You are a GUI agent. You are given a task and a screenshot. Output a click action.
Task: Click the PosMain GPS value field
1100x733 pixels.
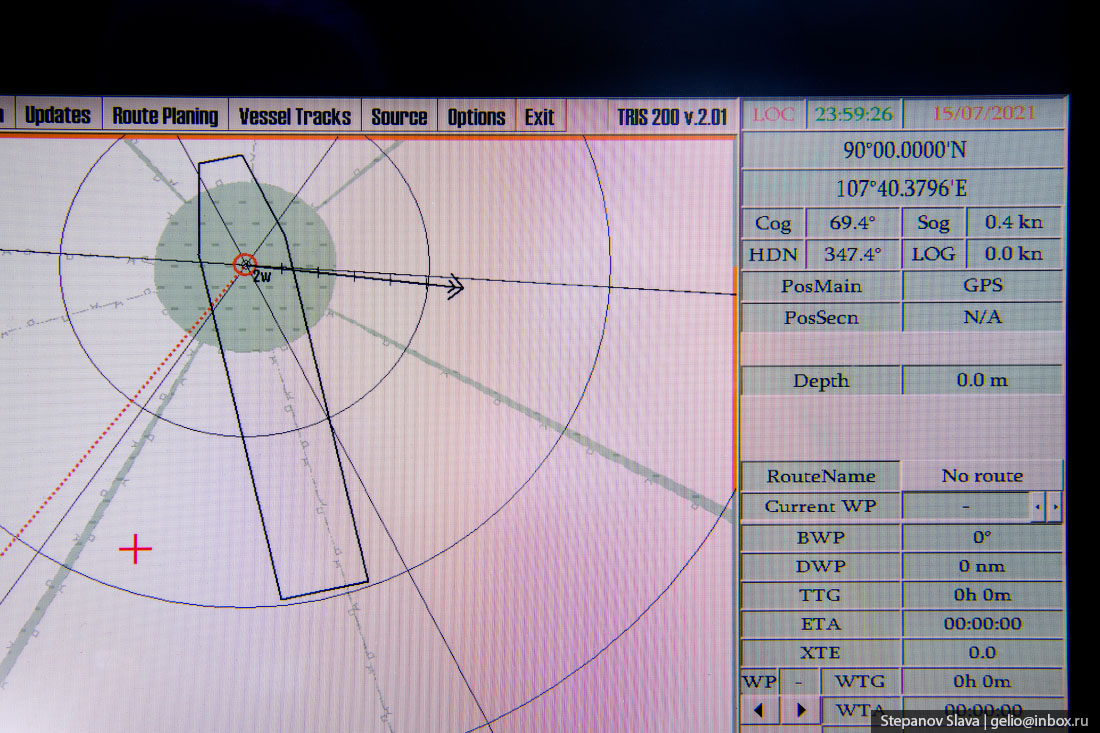[982, 286]
